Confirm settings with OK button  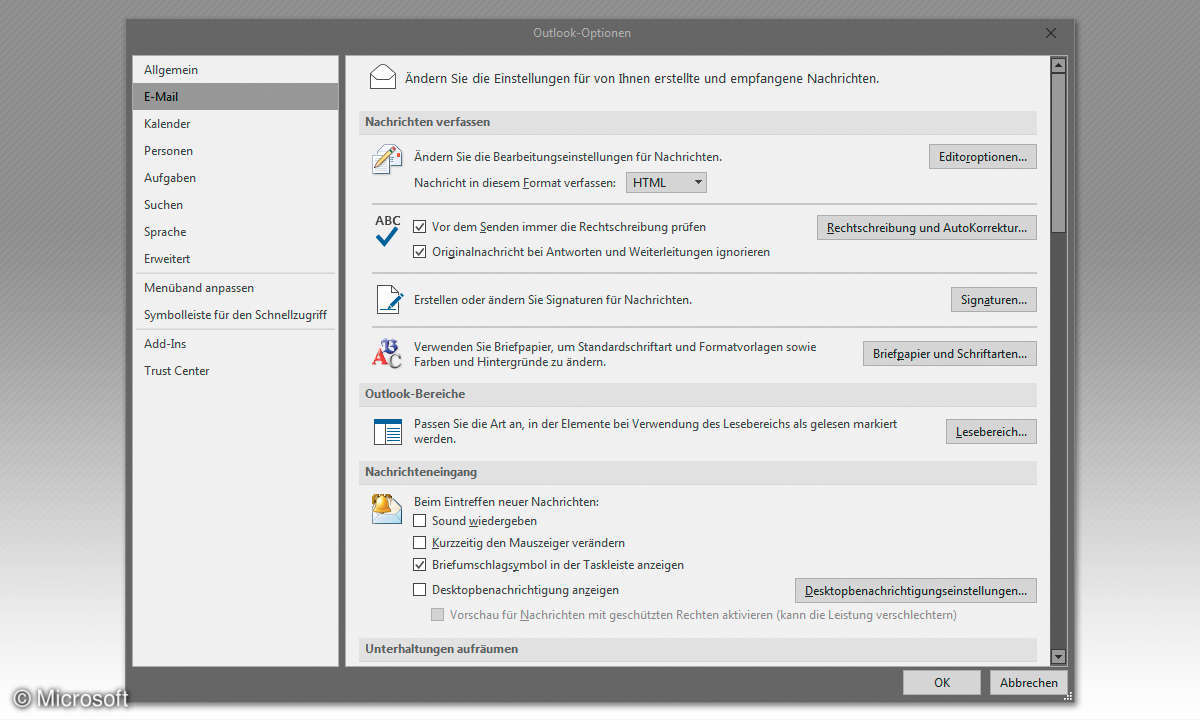coord(942,683)
